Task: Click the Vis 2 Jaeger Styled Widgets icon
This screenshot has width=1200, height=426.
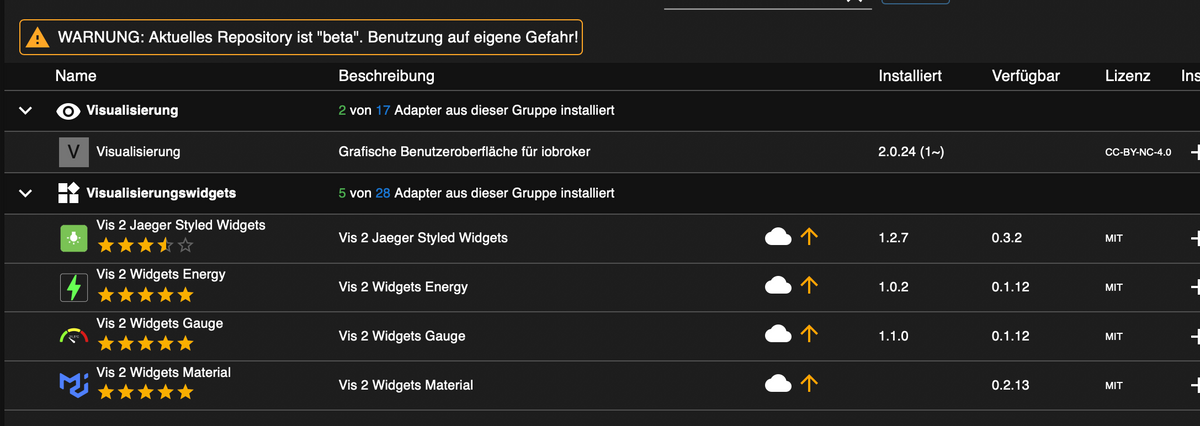Action: (x=75, y=238)
